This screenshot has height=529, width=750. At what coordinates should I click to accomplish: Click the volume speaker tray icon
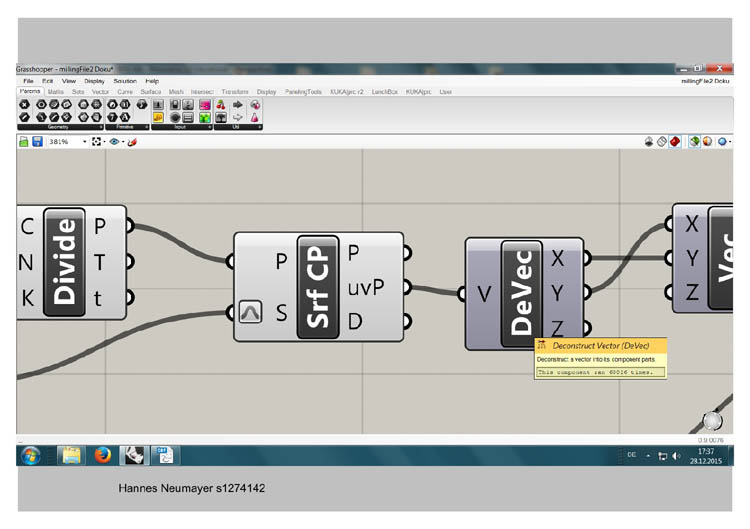[676, 456]
